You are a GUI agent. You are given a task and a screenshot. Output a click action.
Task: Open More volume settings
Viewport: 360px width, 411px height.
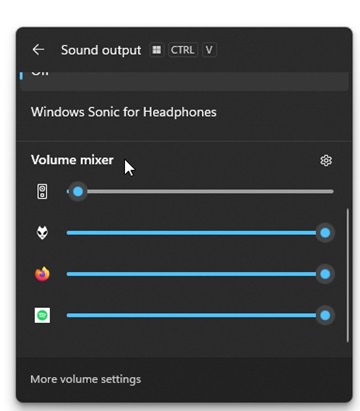click(86, 379)
